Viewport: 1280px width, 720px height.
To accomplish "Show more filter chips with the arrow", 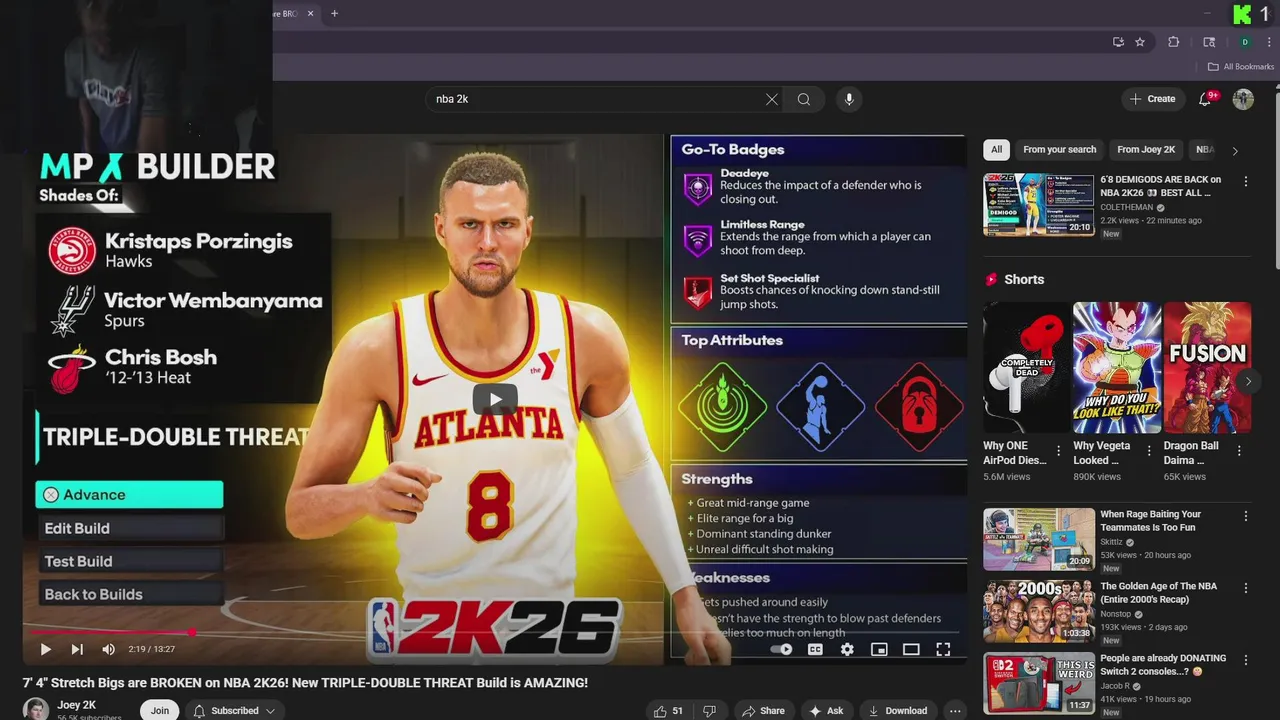I will (1235, 151).
